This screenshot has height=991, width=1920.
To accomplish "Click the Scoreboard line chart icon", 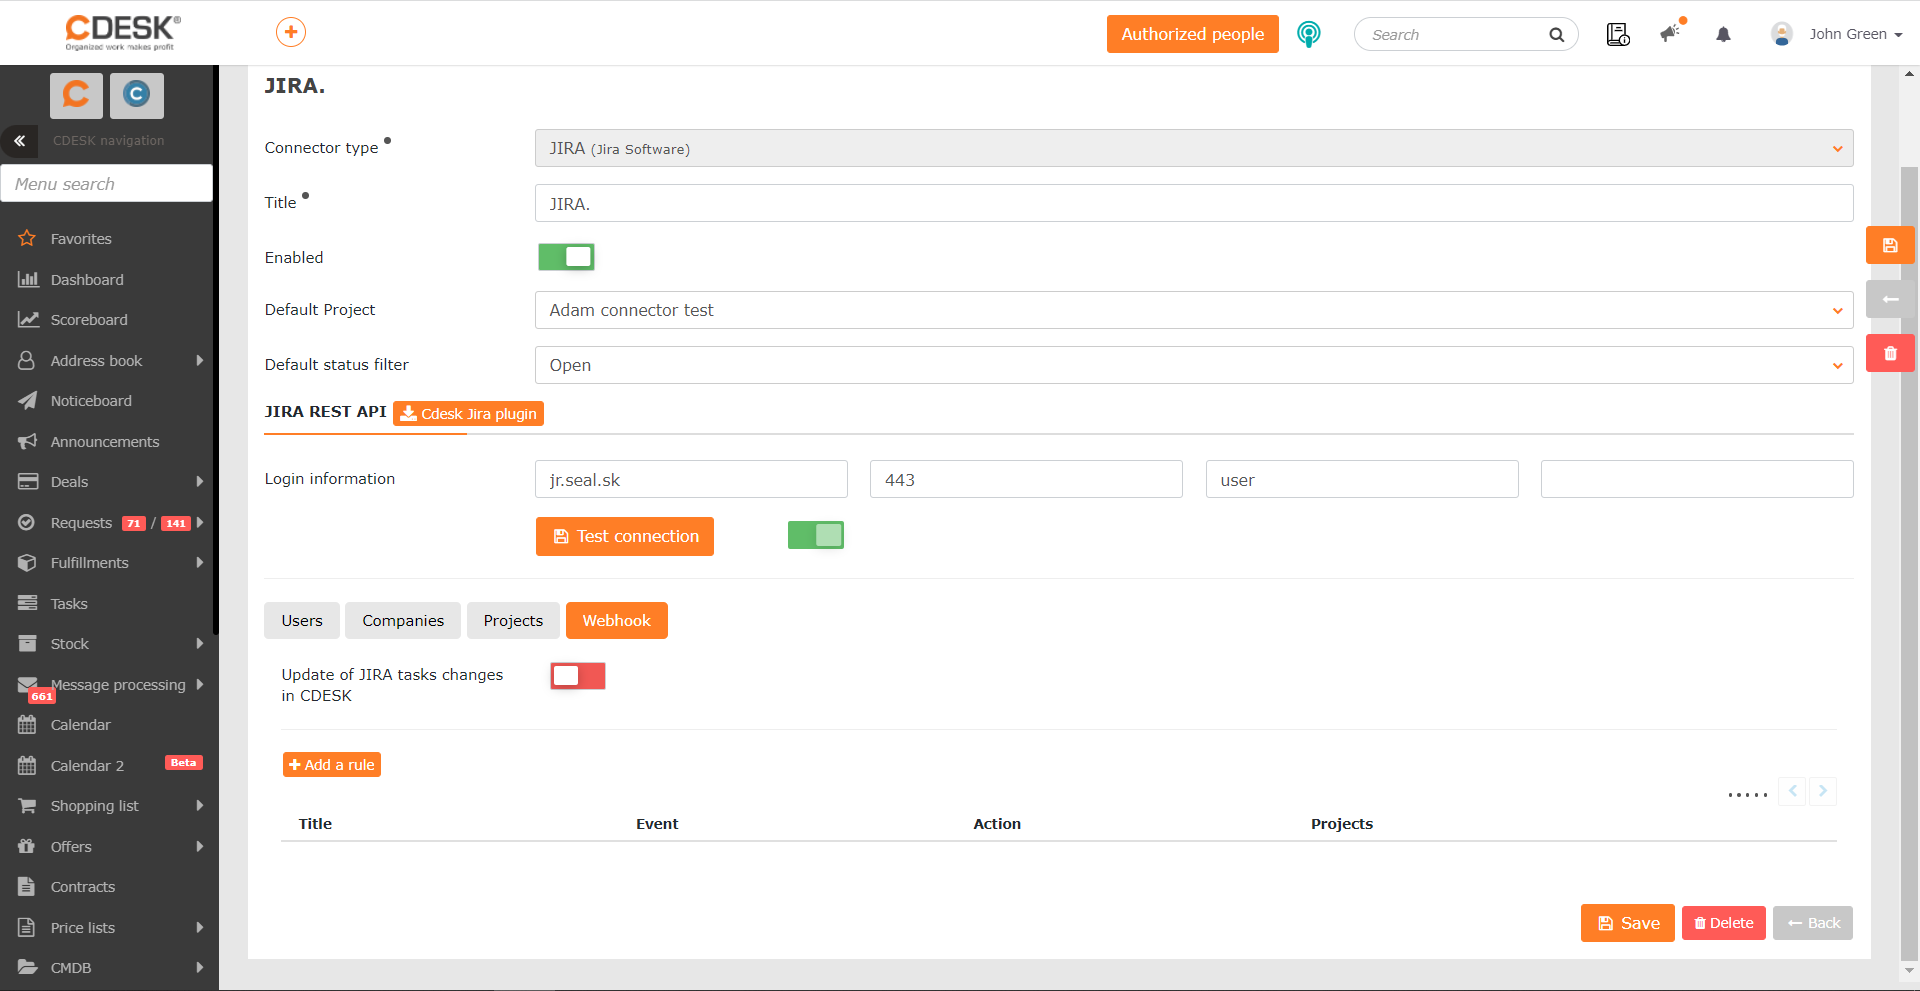I will tap(27, 320).
